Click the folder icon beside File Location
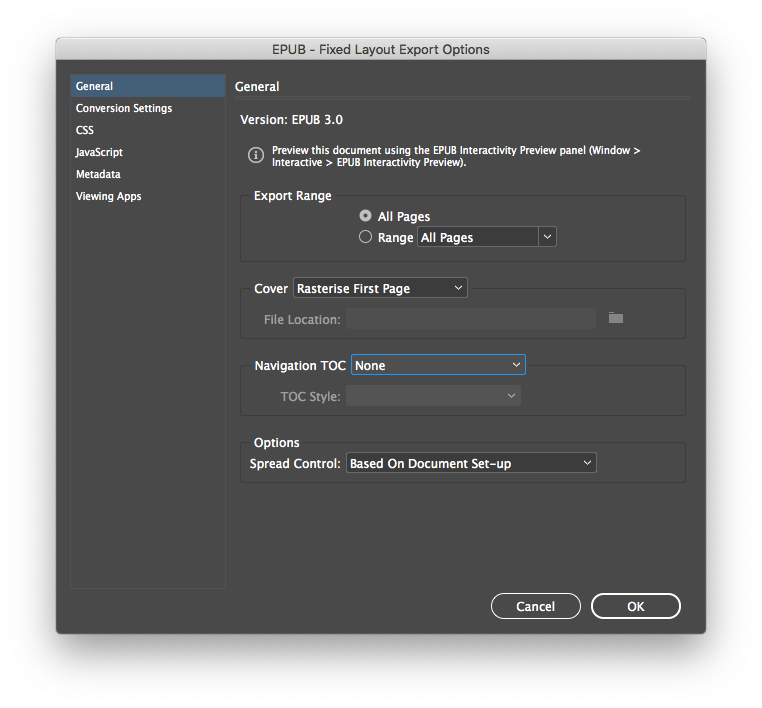Image resolution: width=762 pixels, height=708 pixels. [x=616, y=318]
